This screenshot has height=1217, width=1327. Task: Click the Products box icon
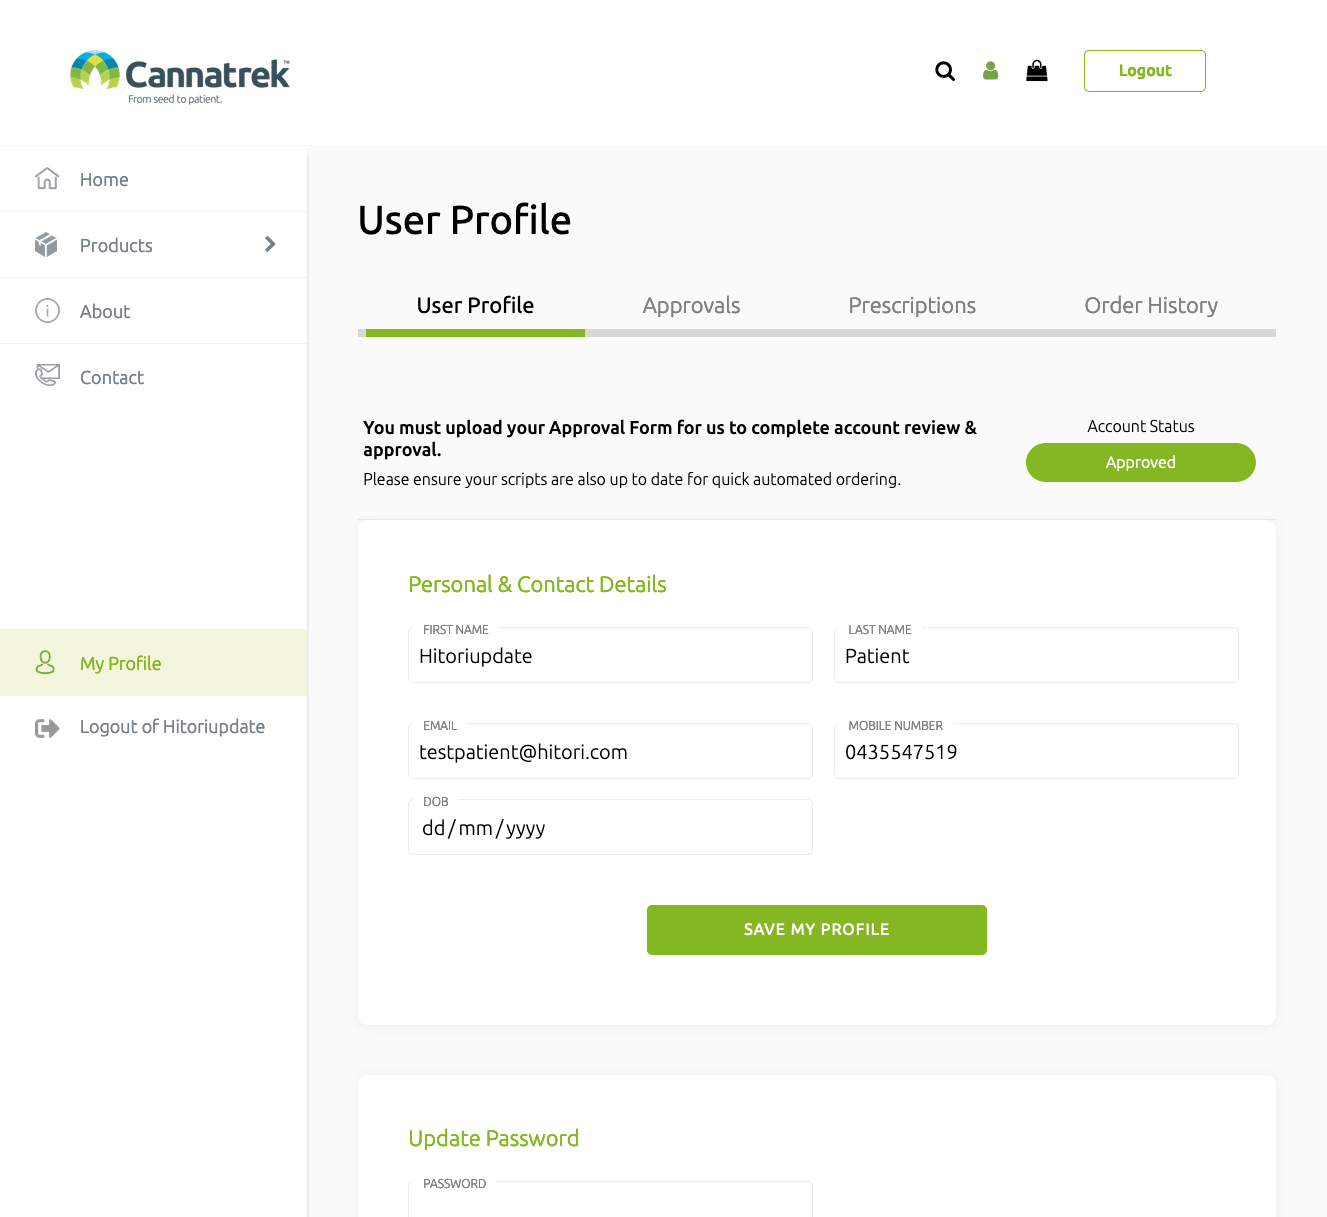pos(47,245)
